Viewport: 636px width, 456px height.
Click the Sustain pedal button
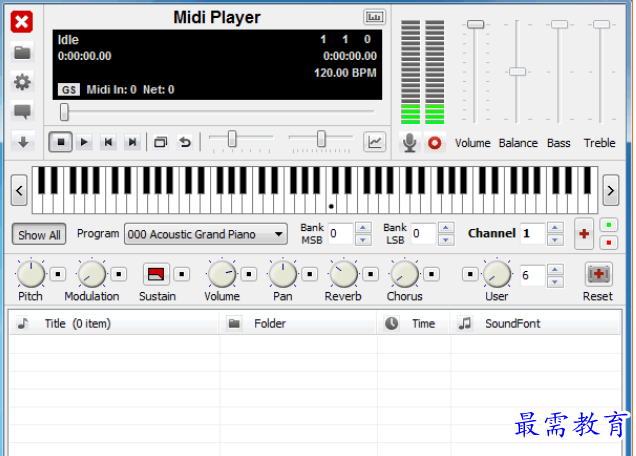pos(156,274)
